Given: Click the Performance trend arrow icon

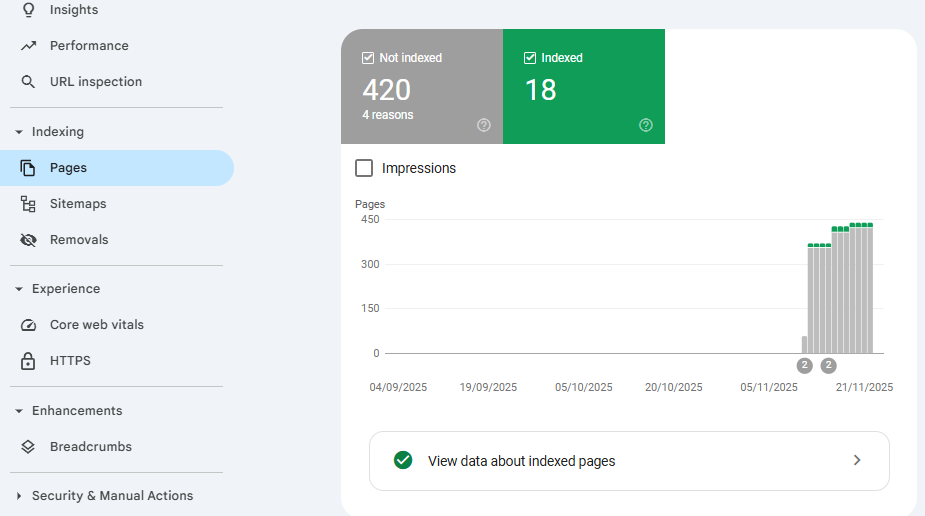Looking at the screenshot, I should [28, 46].
